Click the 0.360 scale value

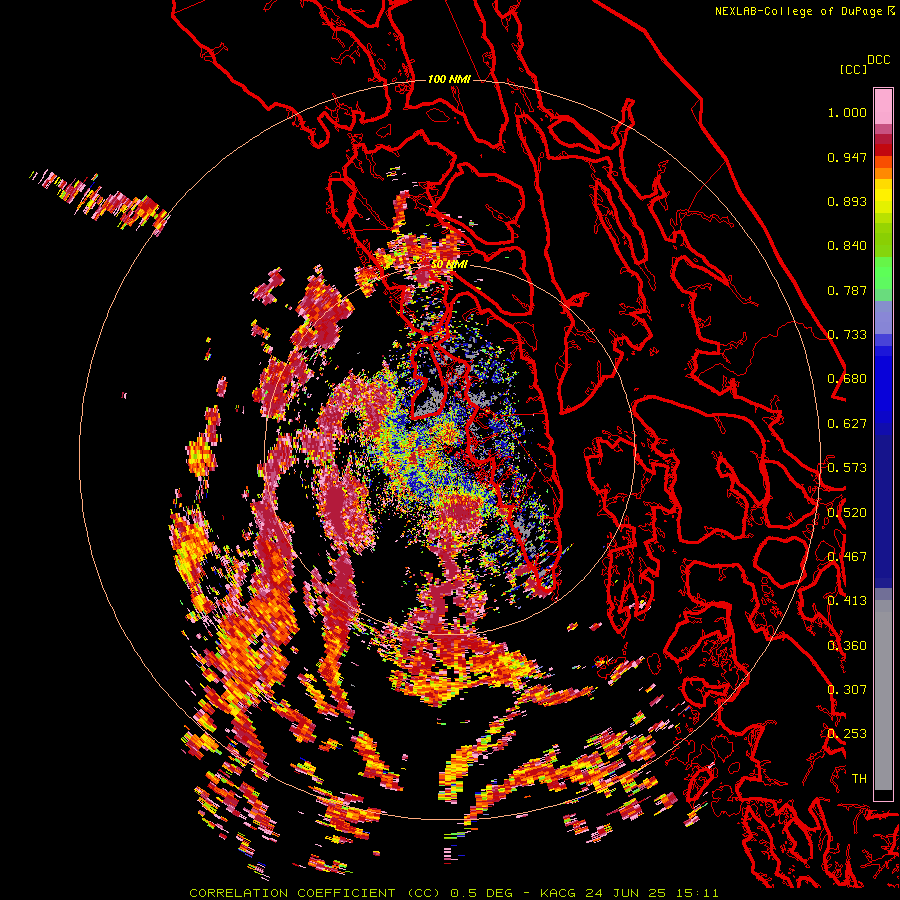coord(847,646)
